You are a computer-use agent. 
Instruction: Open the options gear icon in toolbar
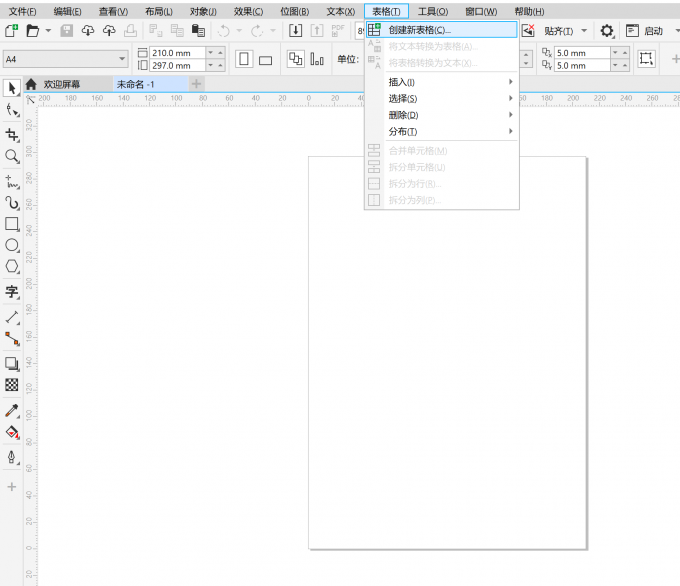click(x=606, y=31)
